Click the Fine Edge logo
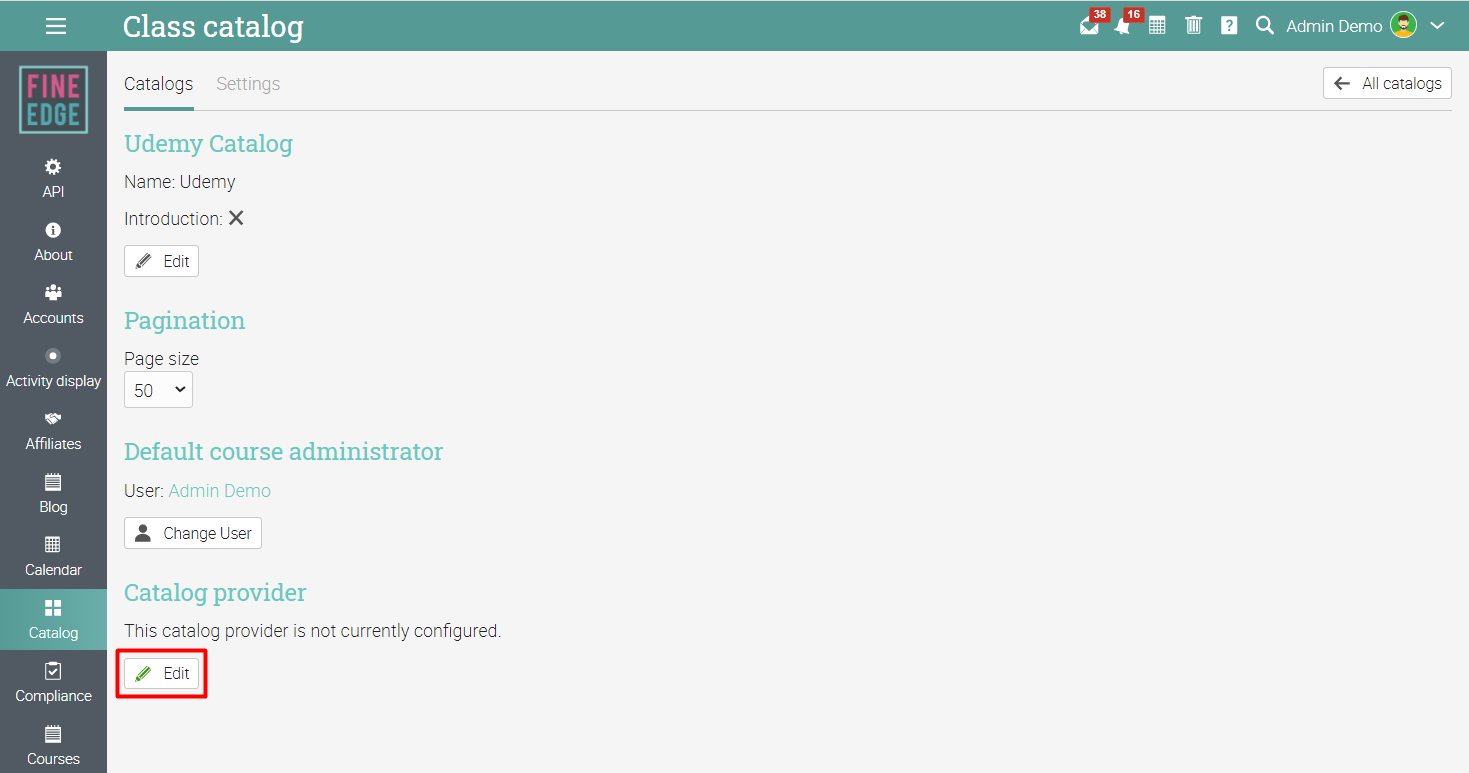The width and height of the screenshot is (1469, 773). pos(53,100)
